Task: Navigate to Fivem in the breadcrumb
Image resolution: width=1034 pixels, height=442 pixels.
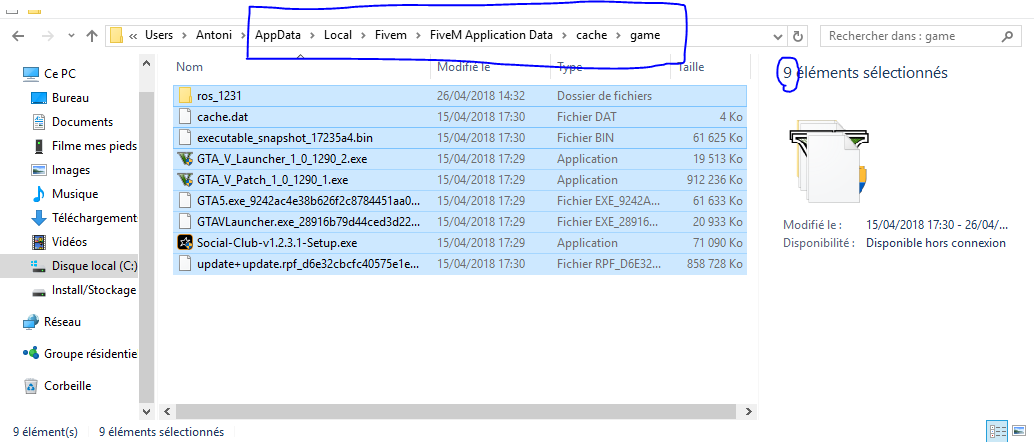Action: 391,36
